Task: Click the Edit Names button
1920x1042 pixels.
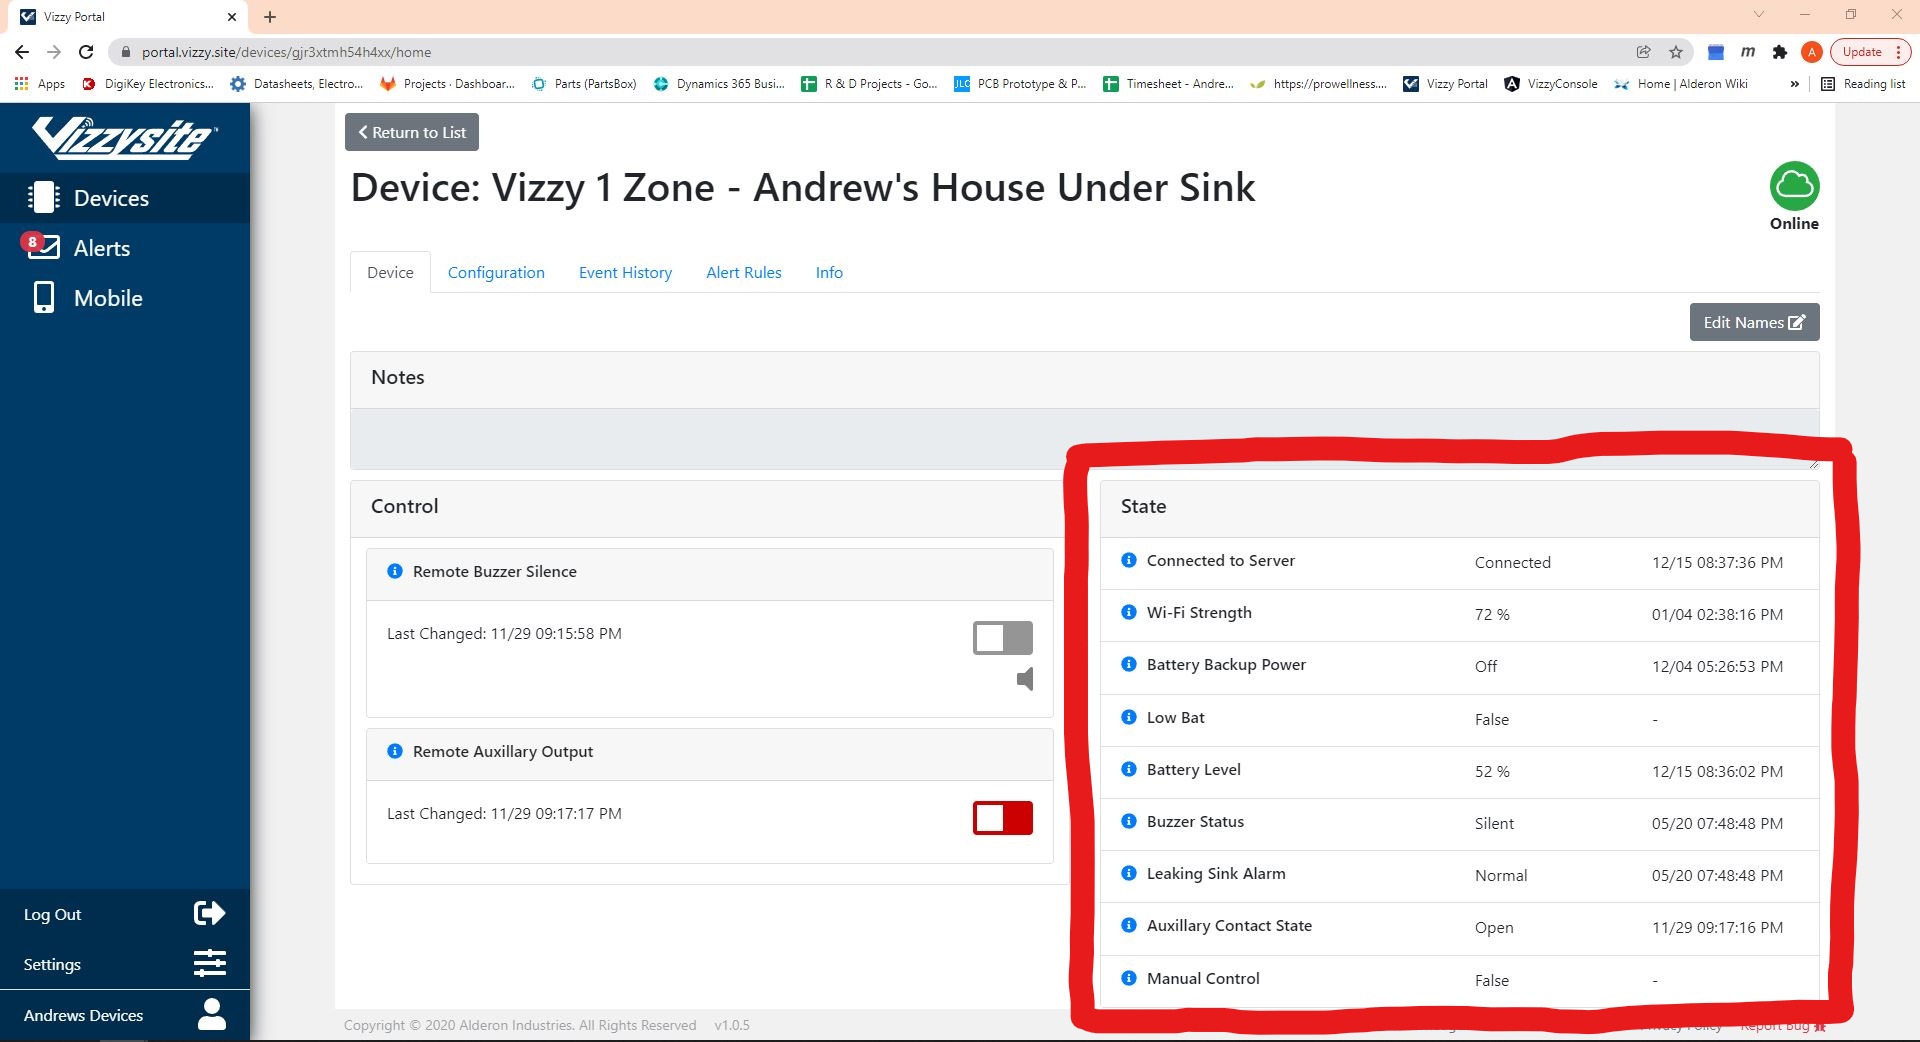Action: point(1754,322)
